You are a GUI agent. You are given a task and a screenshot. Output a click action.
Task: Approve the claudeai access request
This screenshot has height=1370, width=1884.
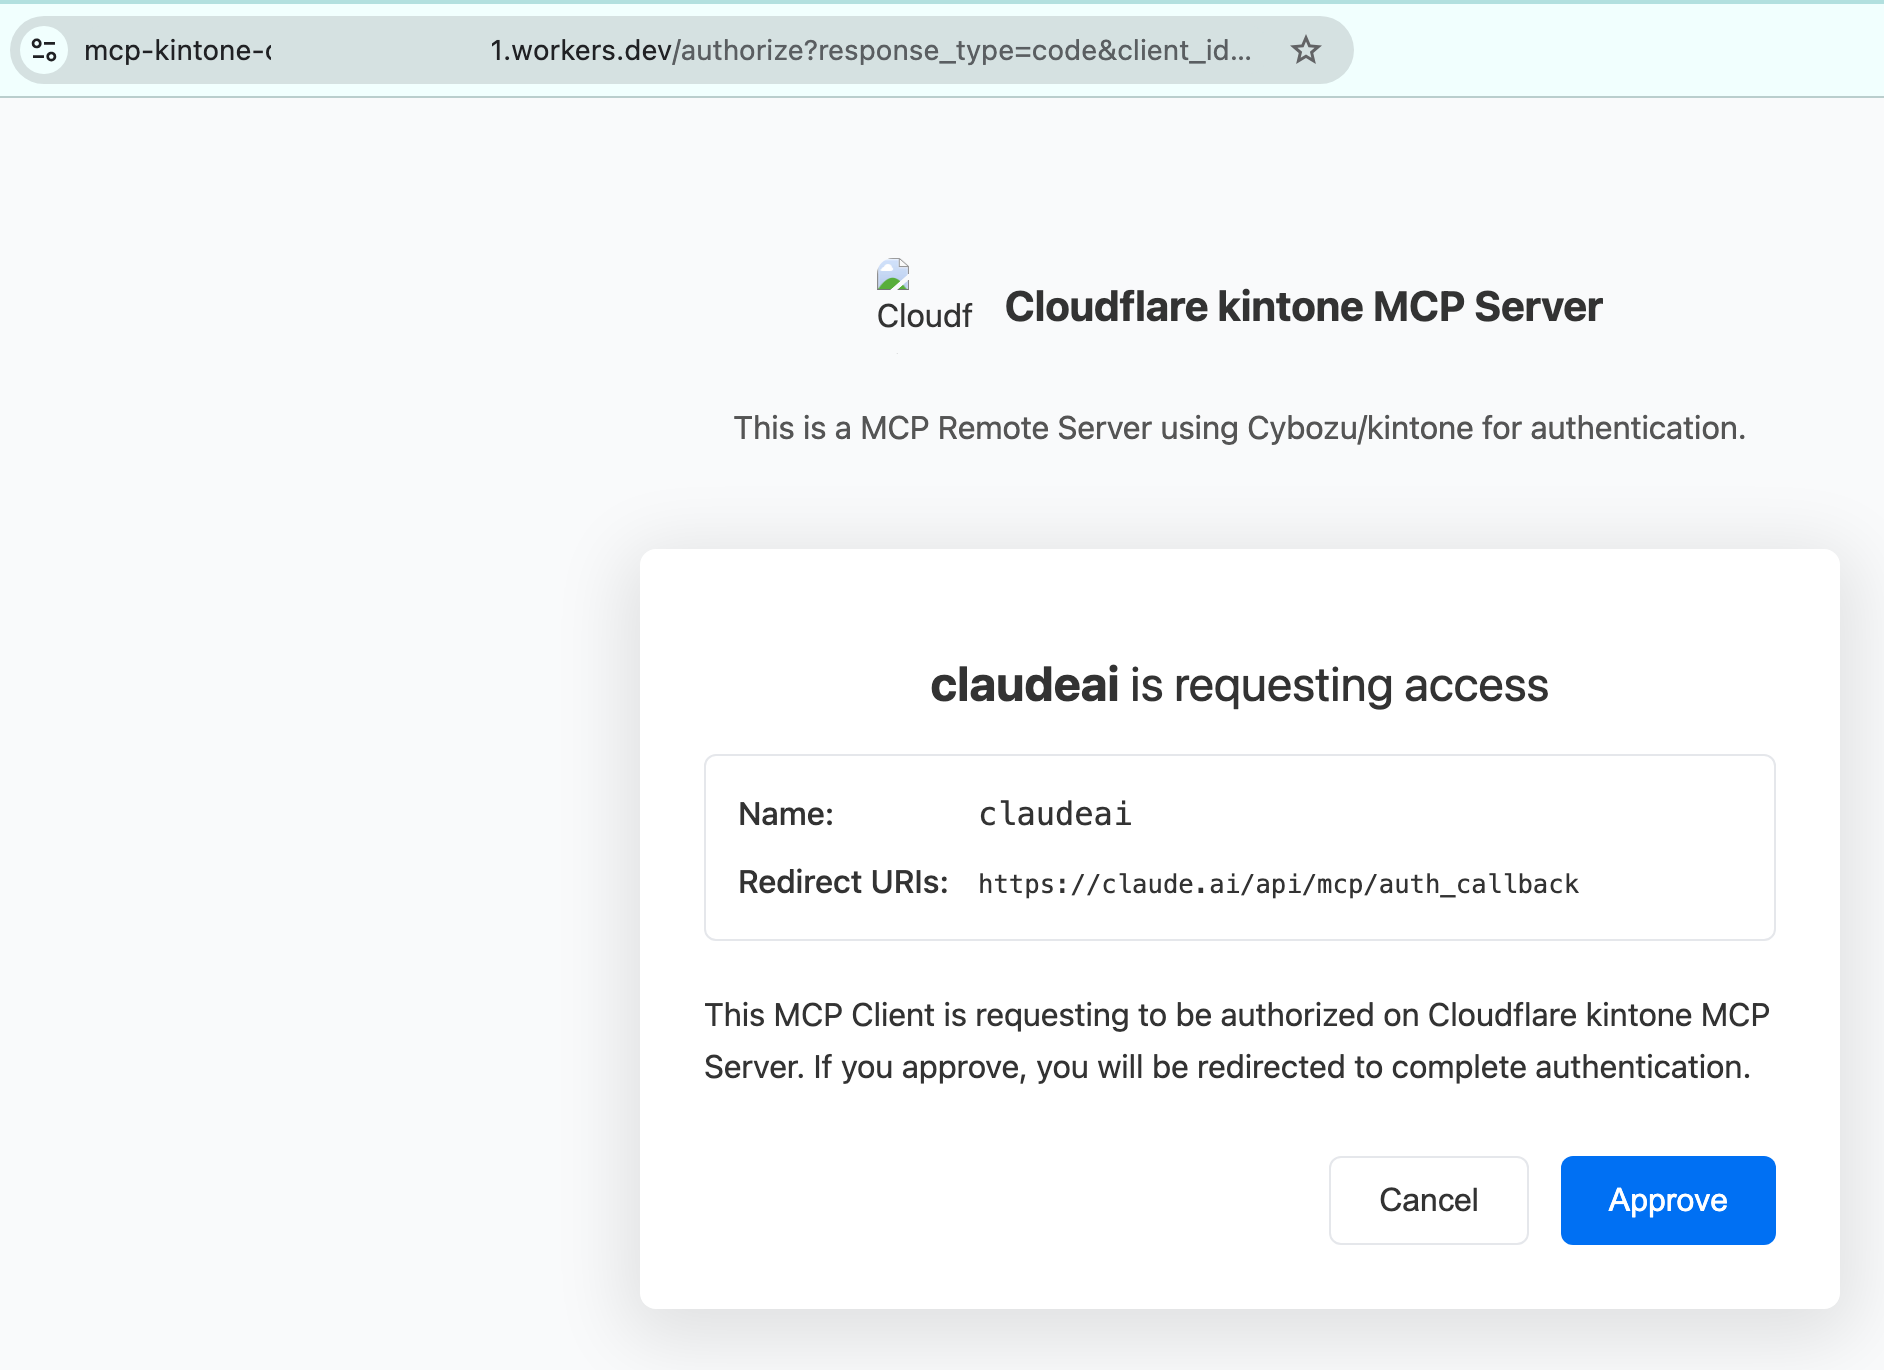click(1668, 1200)
